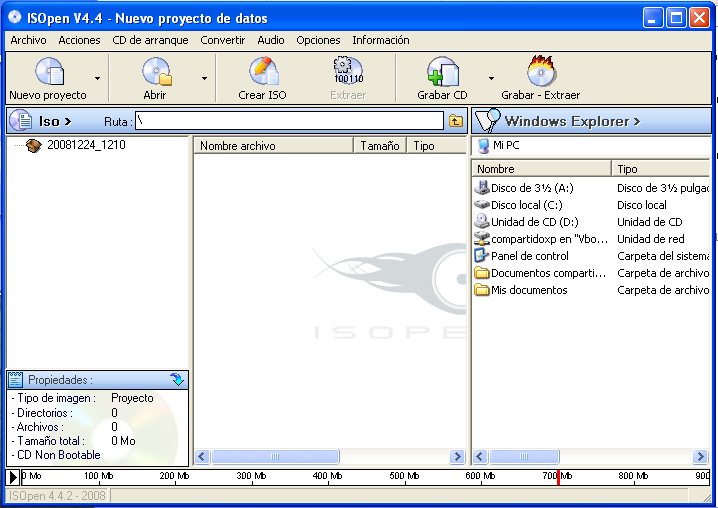Click the compartidoxp network drive icon
The width and height of the screenshot is (718, 508).
tap(482, 238)
